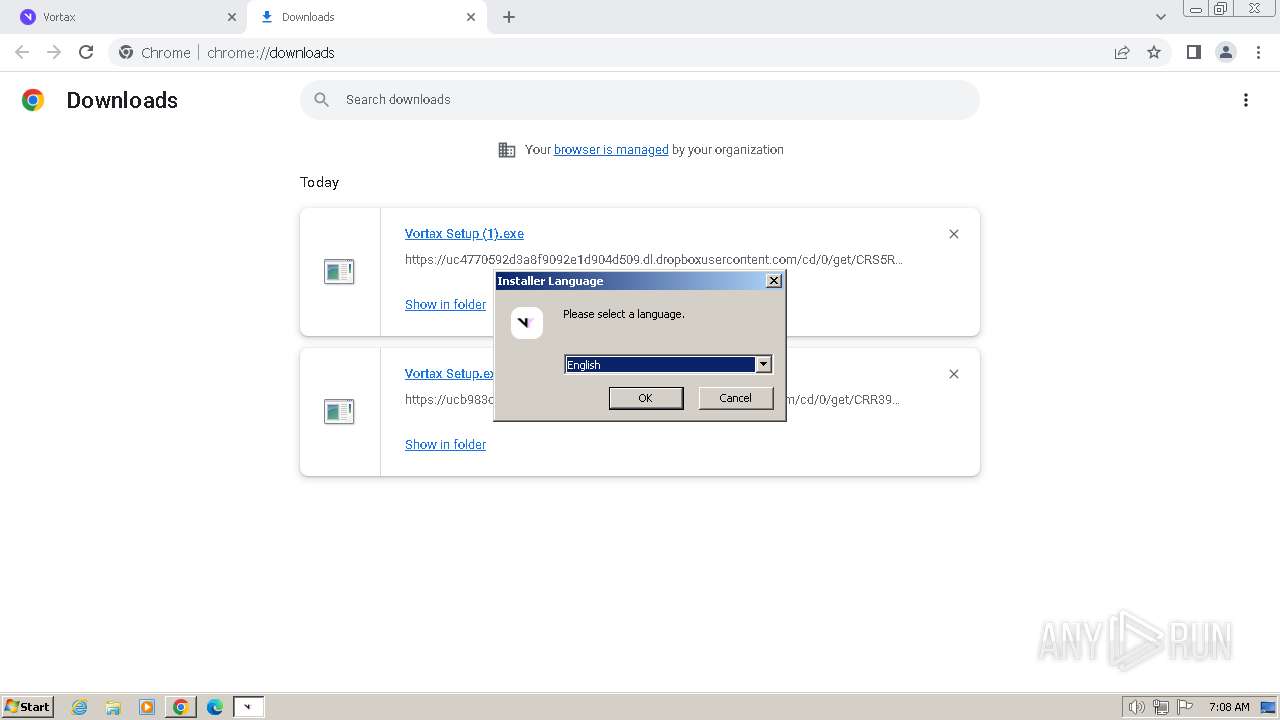Image resolution: width=1280 pixels, height=720 pixels.
Task: Toggle Chrome side panel
Action: coord(1194,52)
